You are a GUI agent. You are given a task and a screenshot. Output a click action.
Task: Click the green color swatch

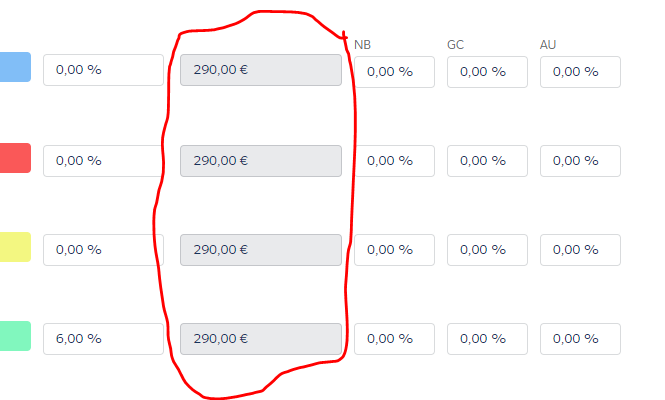click(x=15, y=336)
